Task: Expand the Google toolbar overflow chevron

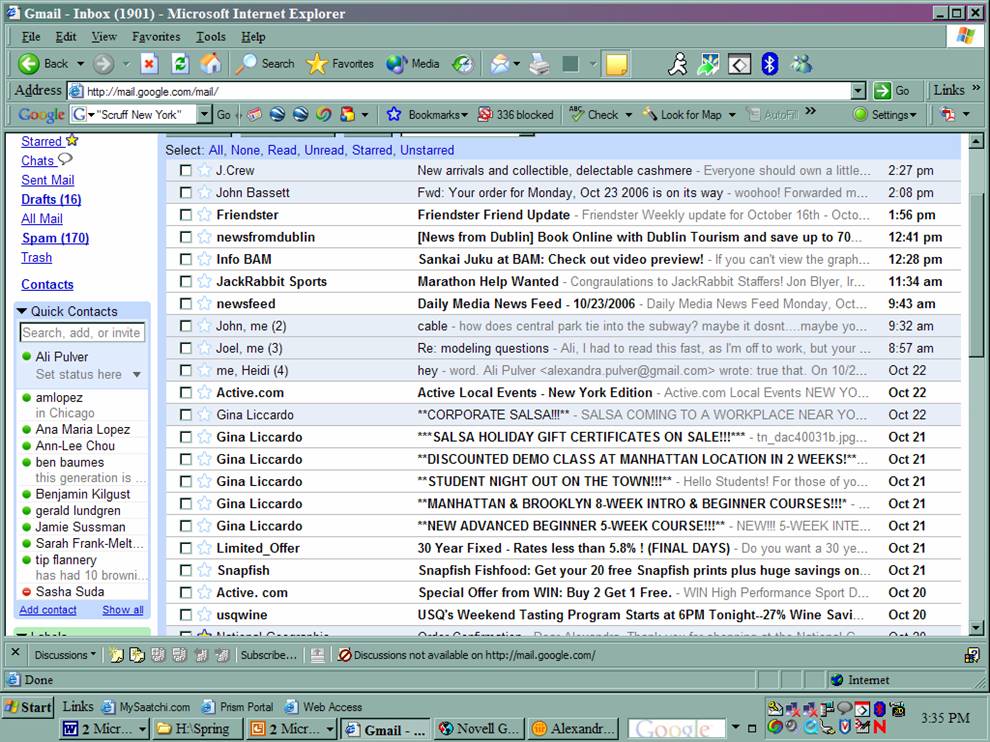Action: click(810, 112)
